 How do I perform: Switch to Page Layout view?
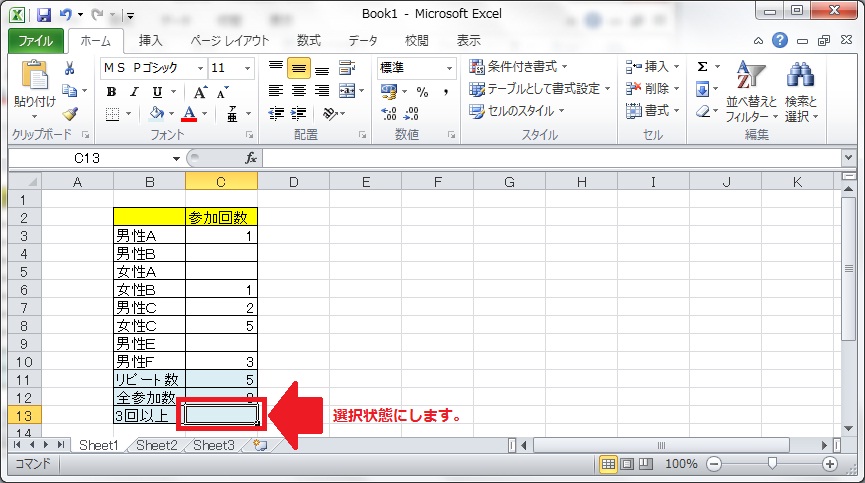click(627, 464)
